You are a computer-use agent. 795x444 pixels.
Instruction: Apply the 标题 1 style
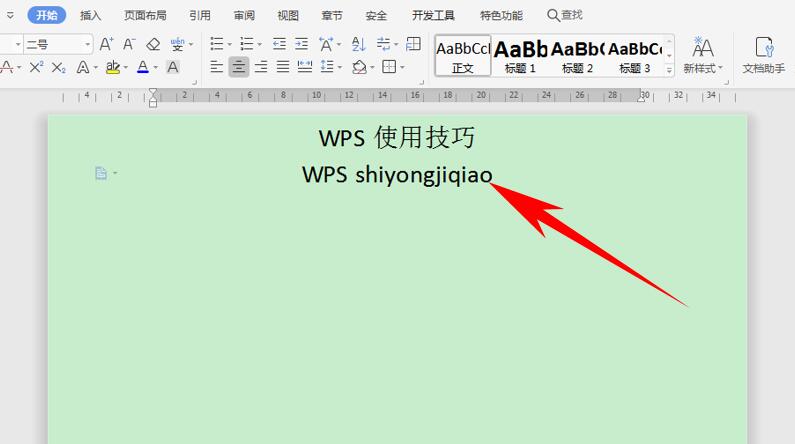point(520,56)
